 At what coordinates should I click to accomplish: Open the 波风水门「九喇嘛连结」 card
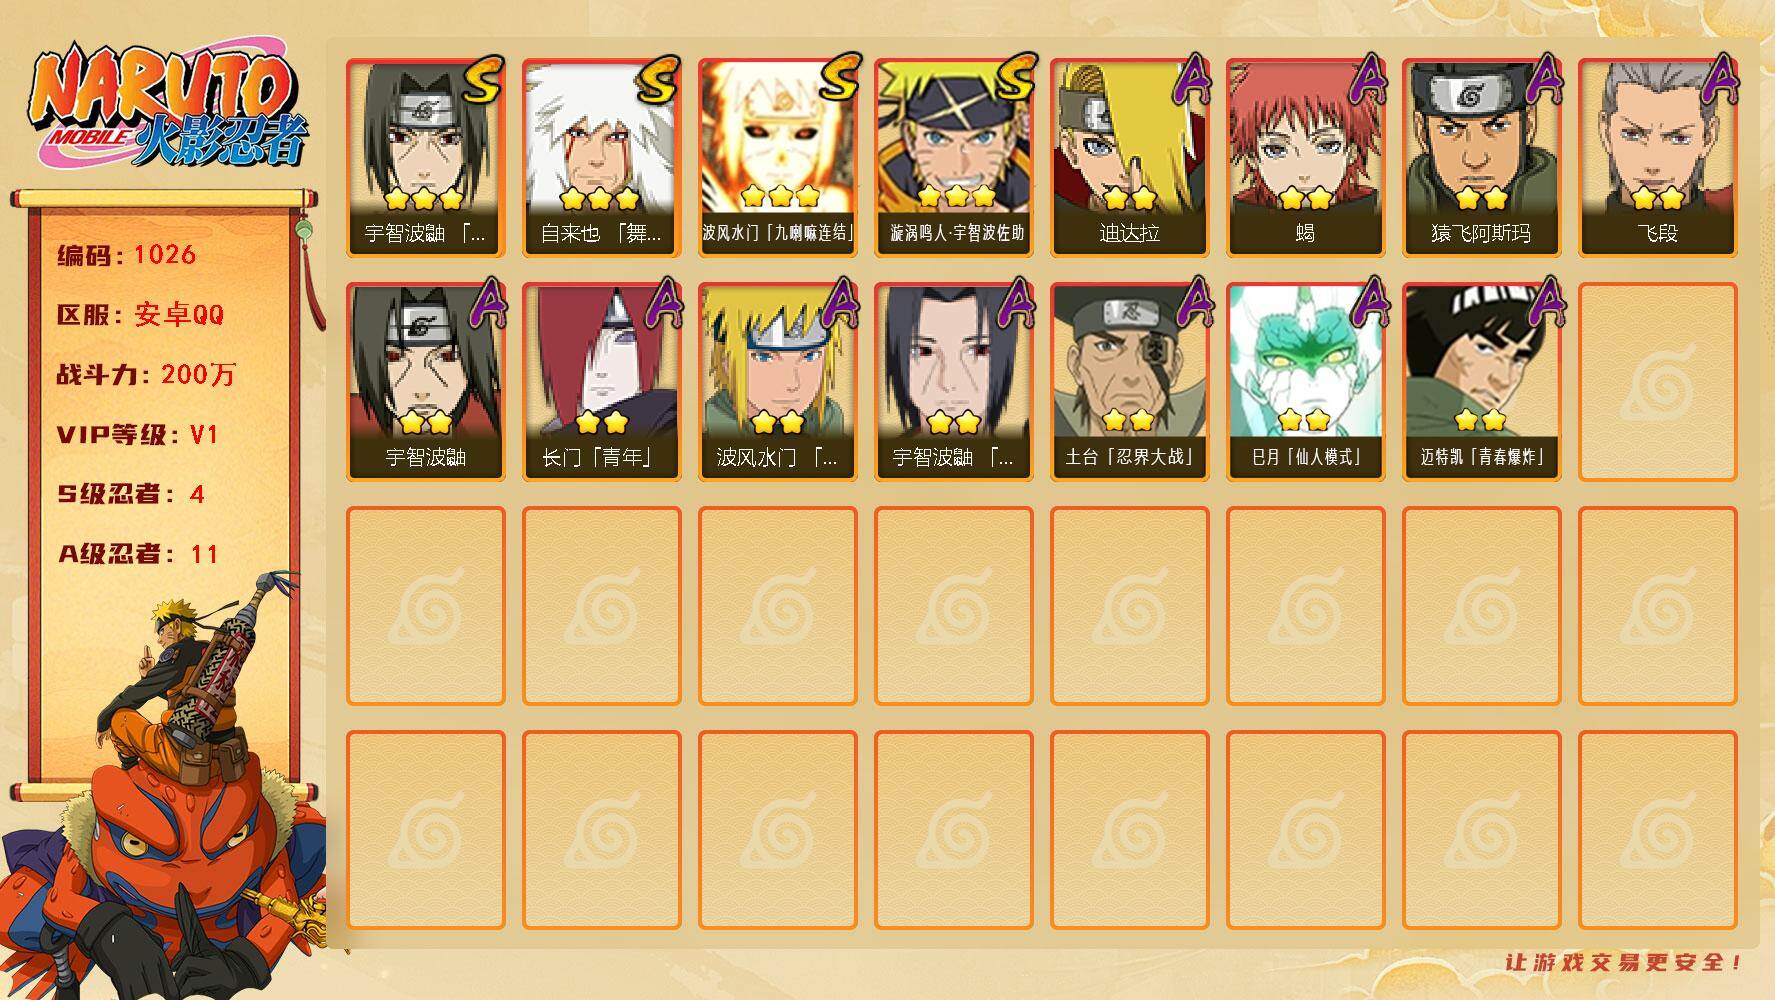pos(777,158)
